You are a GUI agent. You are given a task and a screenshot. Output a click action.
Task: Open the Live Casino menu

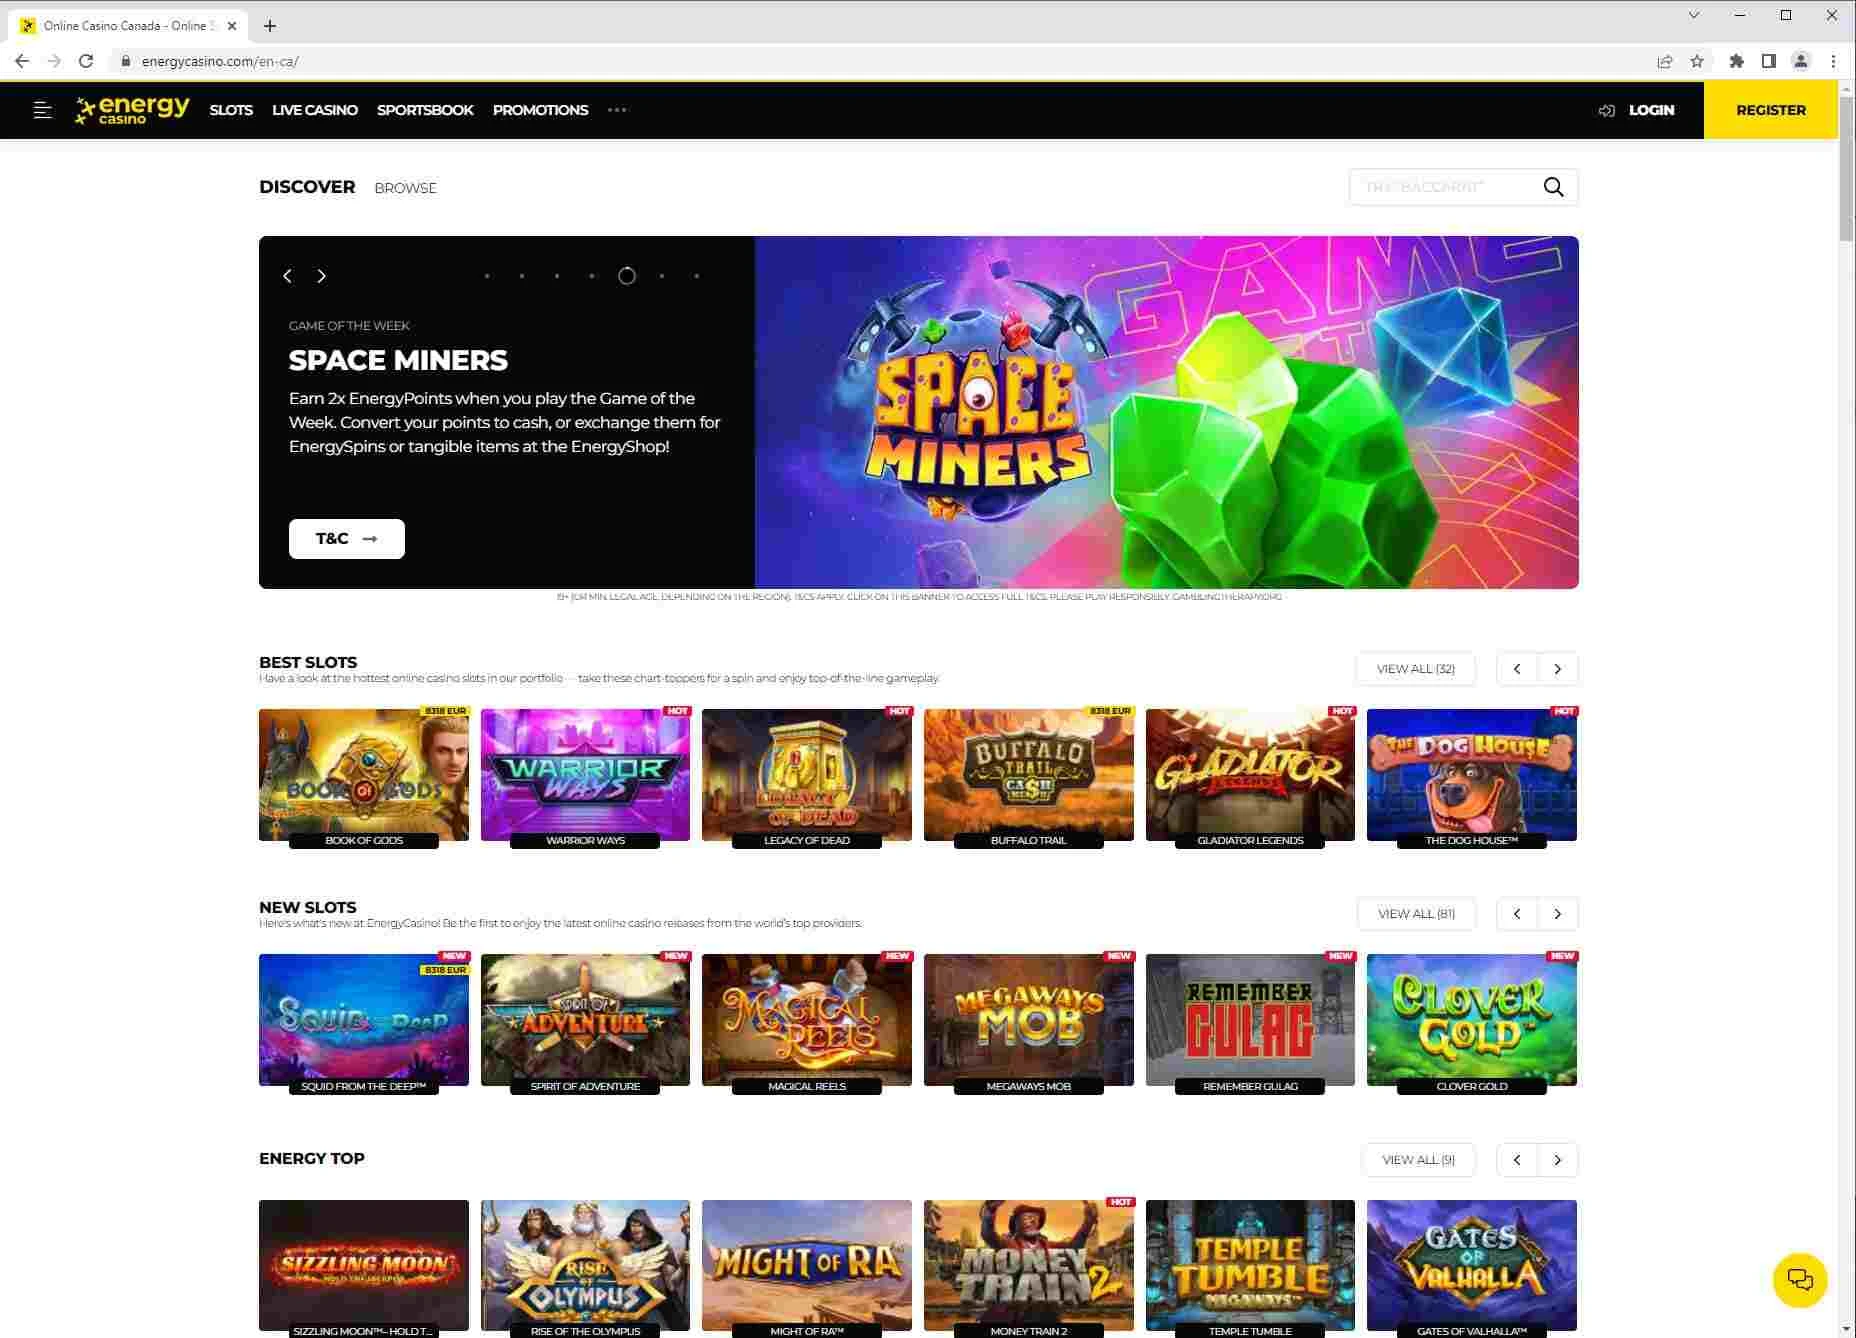point(315,110)
